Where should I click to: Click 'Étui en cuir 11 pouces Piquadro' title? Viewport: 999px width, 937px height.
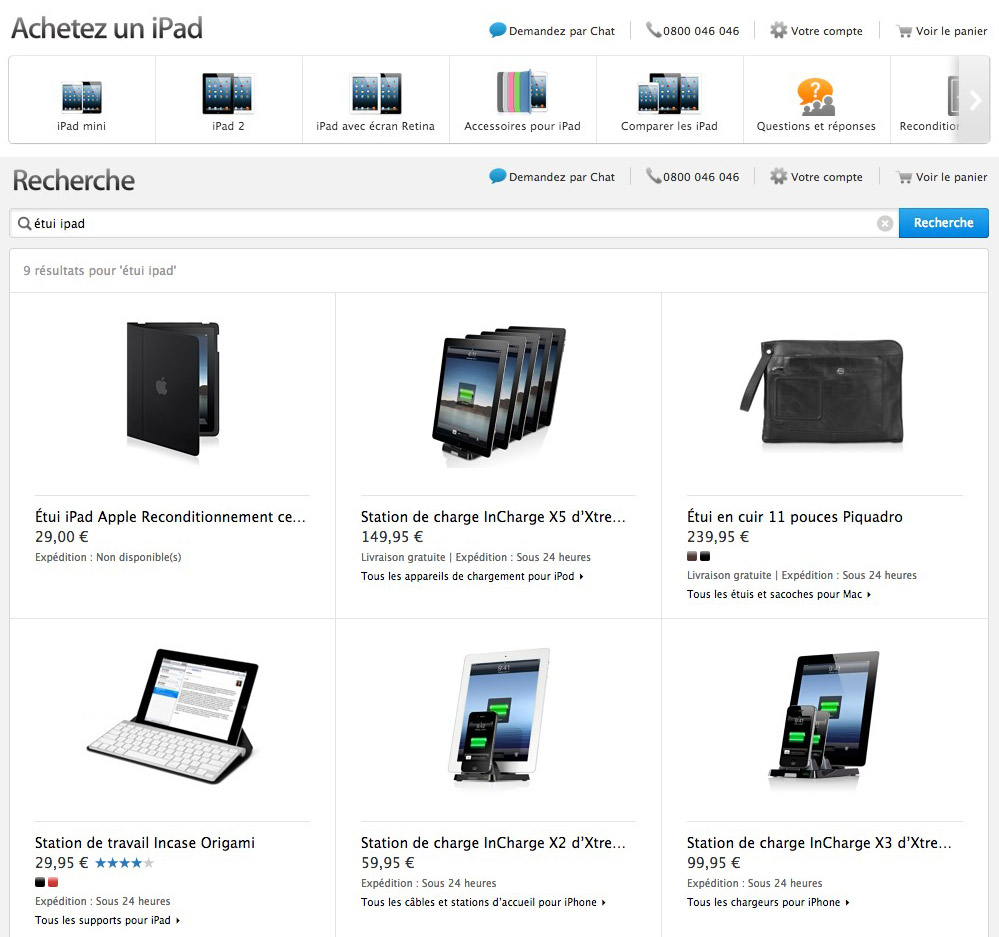point(794,517)
